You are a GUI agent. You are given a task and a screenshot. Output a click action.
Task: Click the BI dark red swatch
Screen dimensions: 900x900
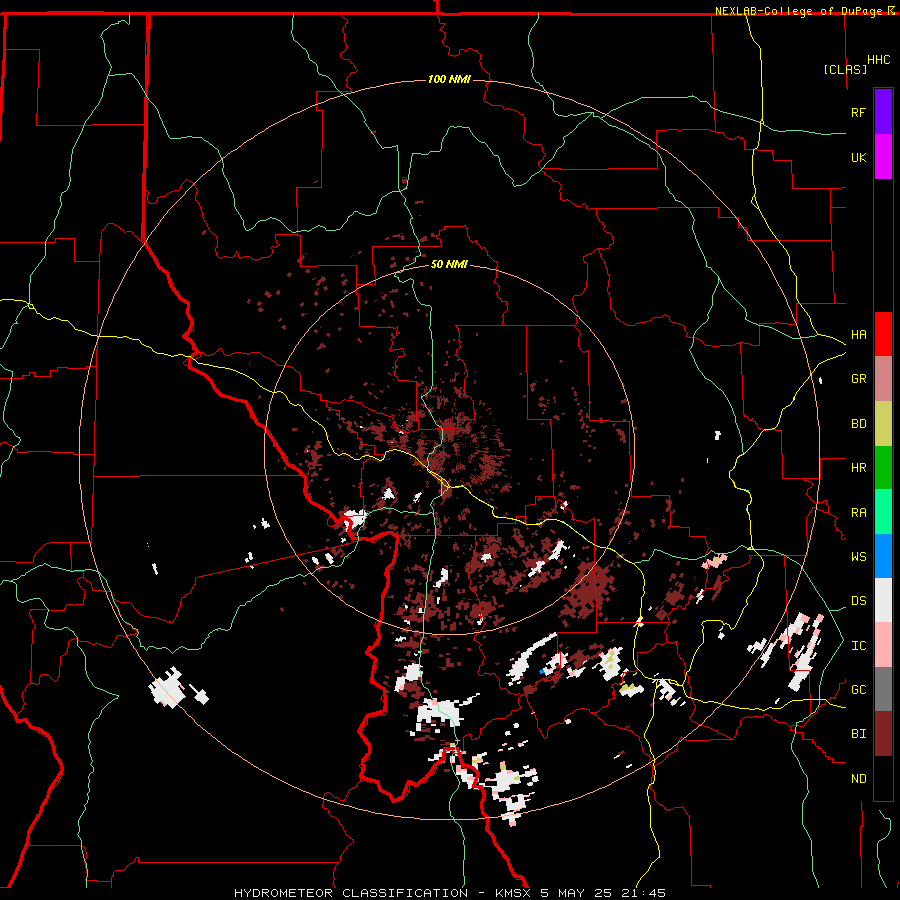coord(883,734)
